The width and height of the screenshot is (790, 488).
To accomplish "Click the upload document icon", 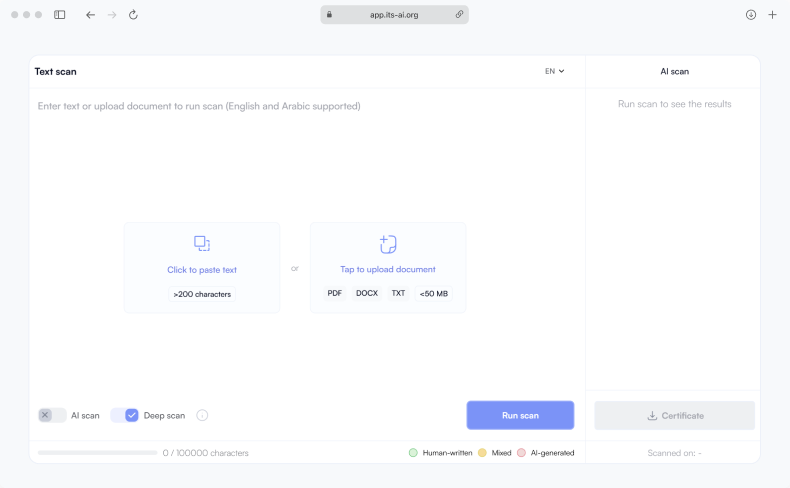I will point(388,244).
